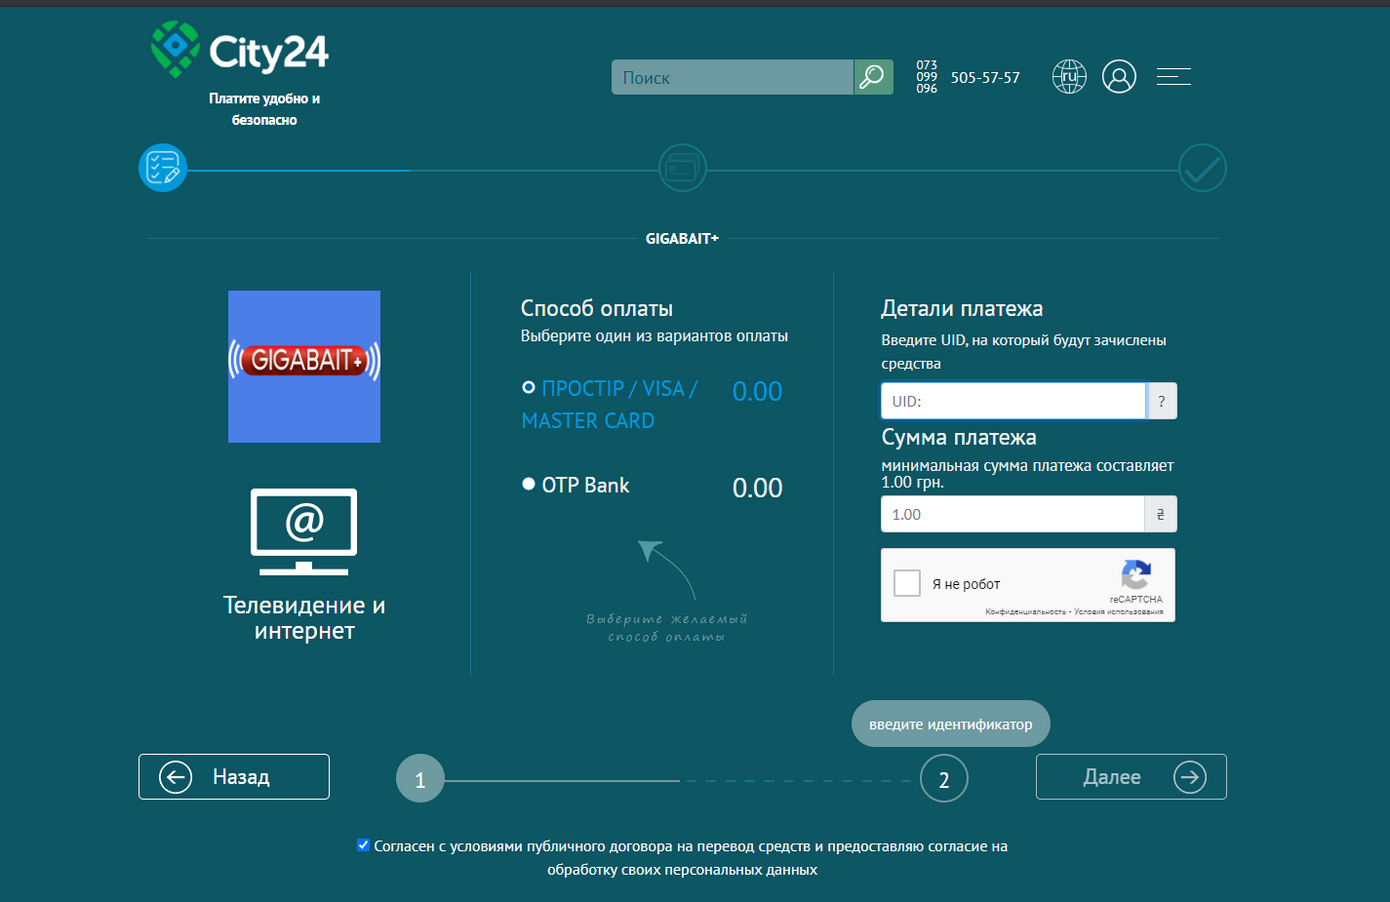The height and width of the screenshot is (902, 1390).
Task: Open the language globe selector
Action: [x=1069, y=77]
